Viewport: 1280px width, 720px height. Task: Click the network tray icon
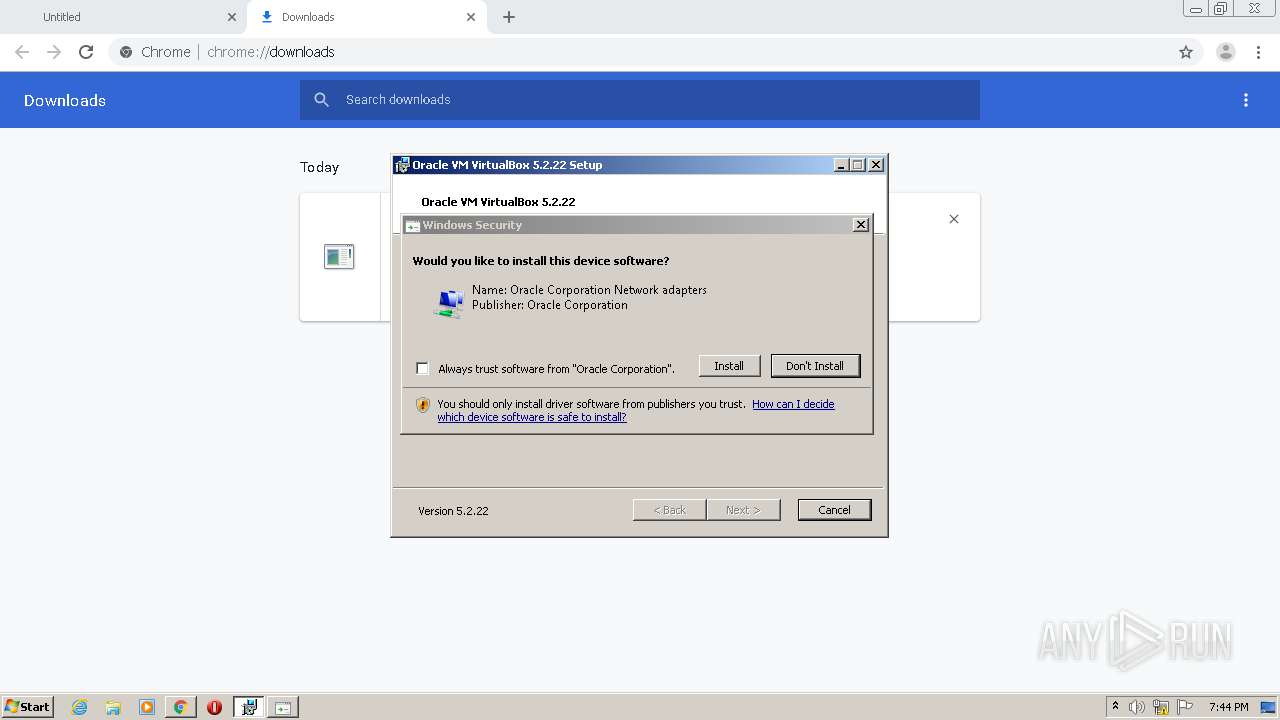tap(1161, 707)
